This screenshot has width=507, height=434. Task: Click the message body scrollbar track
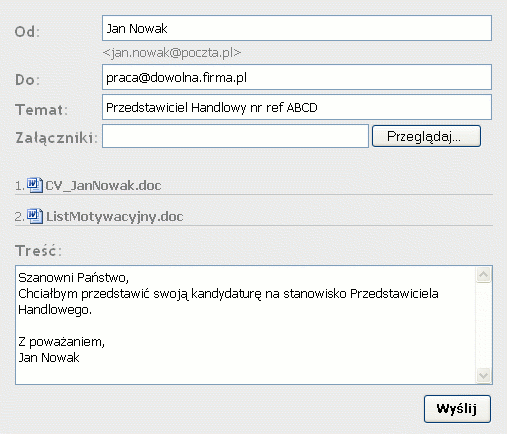pos(483,325)
